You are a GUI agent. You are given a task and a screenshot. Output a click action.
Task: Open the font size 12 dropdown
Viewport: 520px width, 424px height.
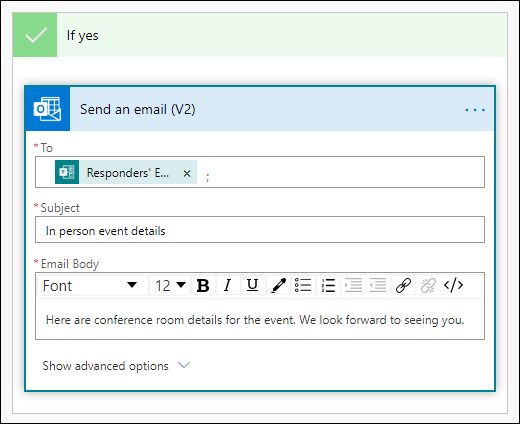point(170,285)
